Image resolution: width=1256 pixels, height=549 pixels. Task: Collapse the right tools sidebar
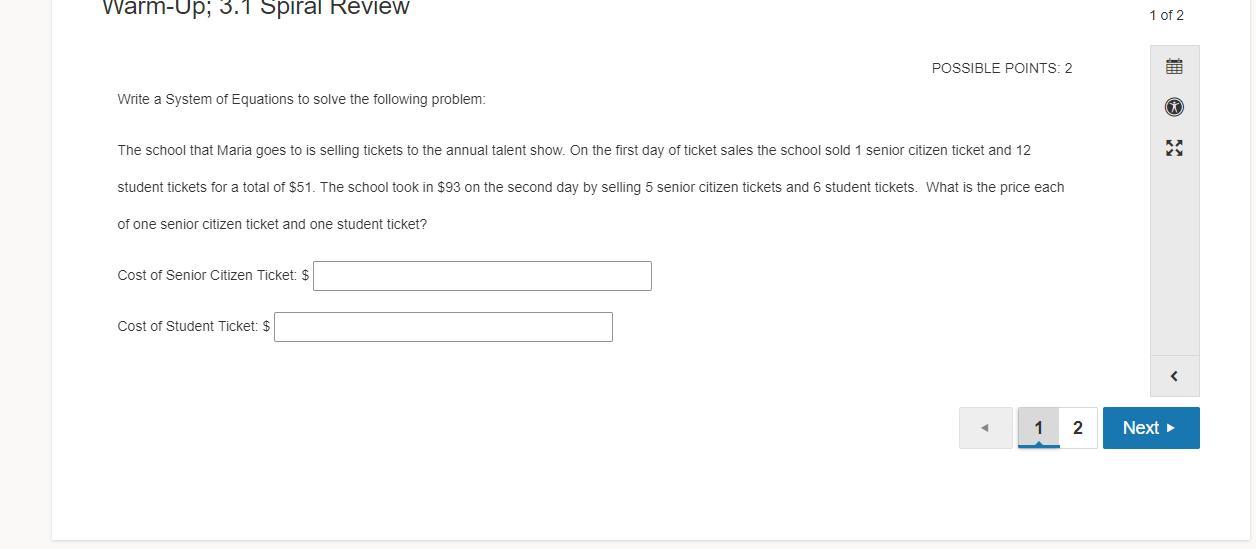(1174, 376)
